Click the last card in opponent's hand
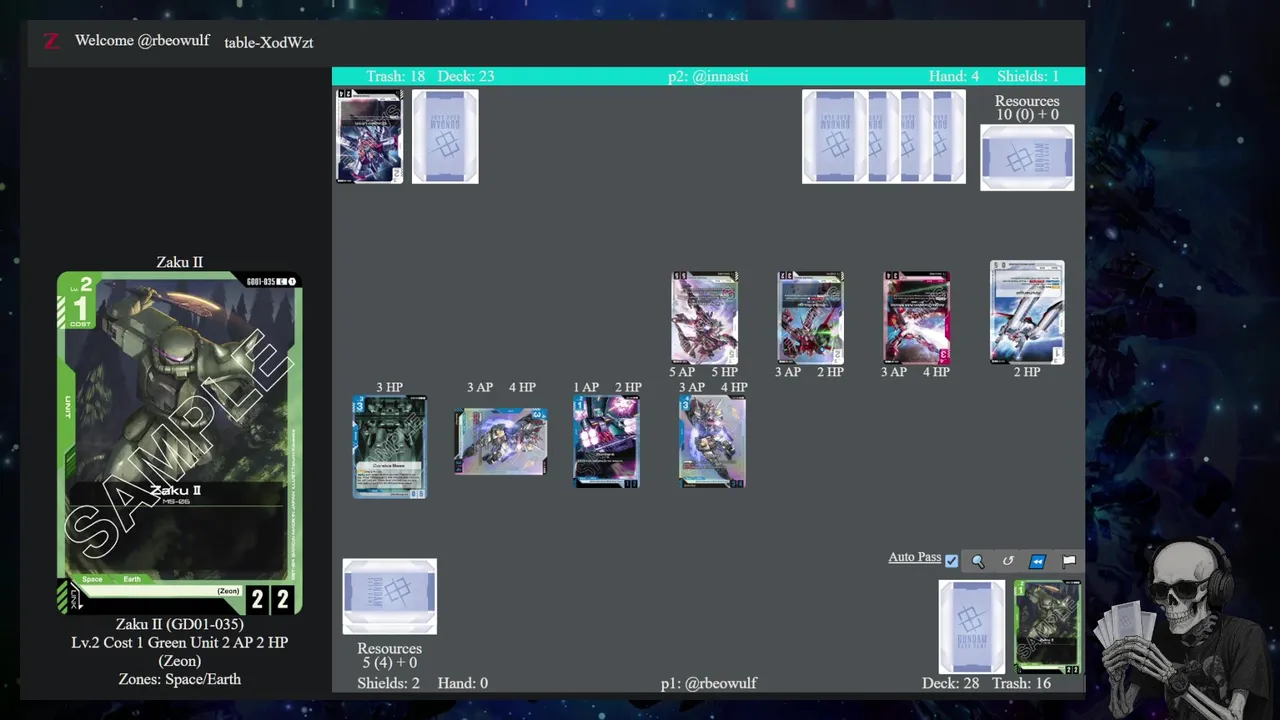 point(949,136)
